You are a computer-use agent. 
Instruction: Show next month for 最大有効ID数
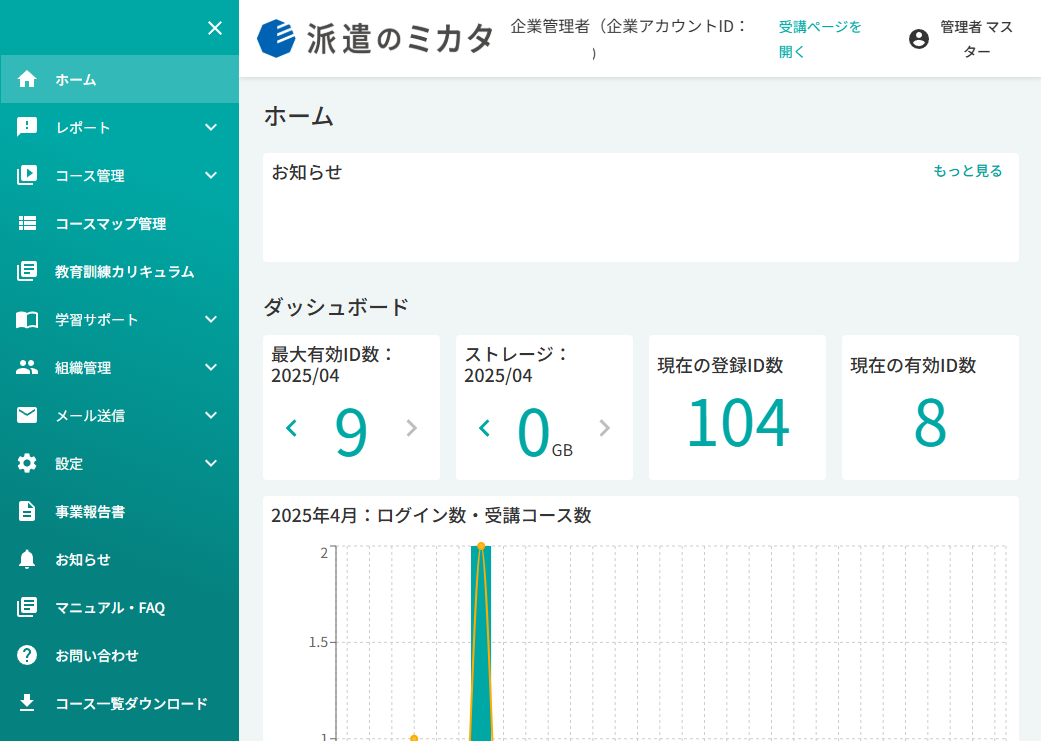(412, 428)
